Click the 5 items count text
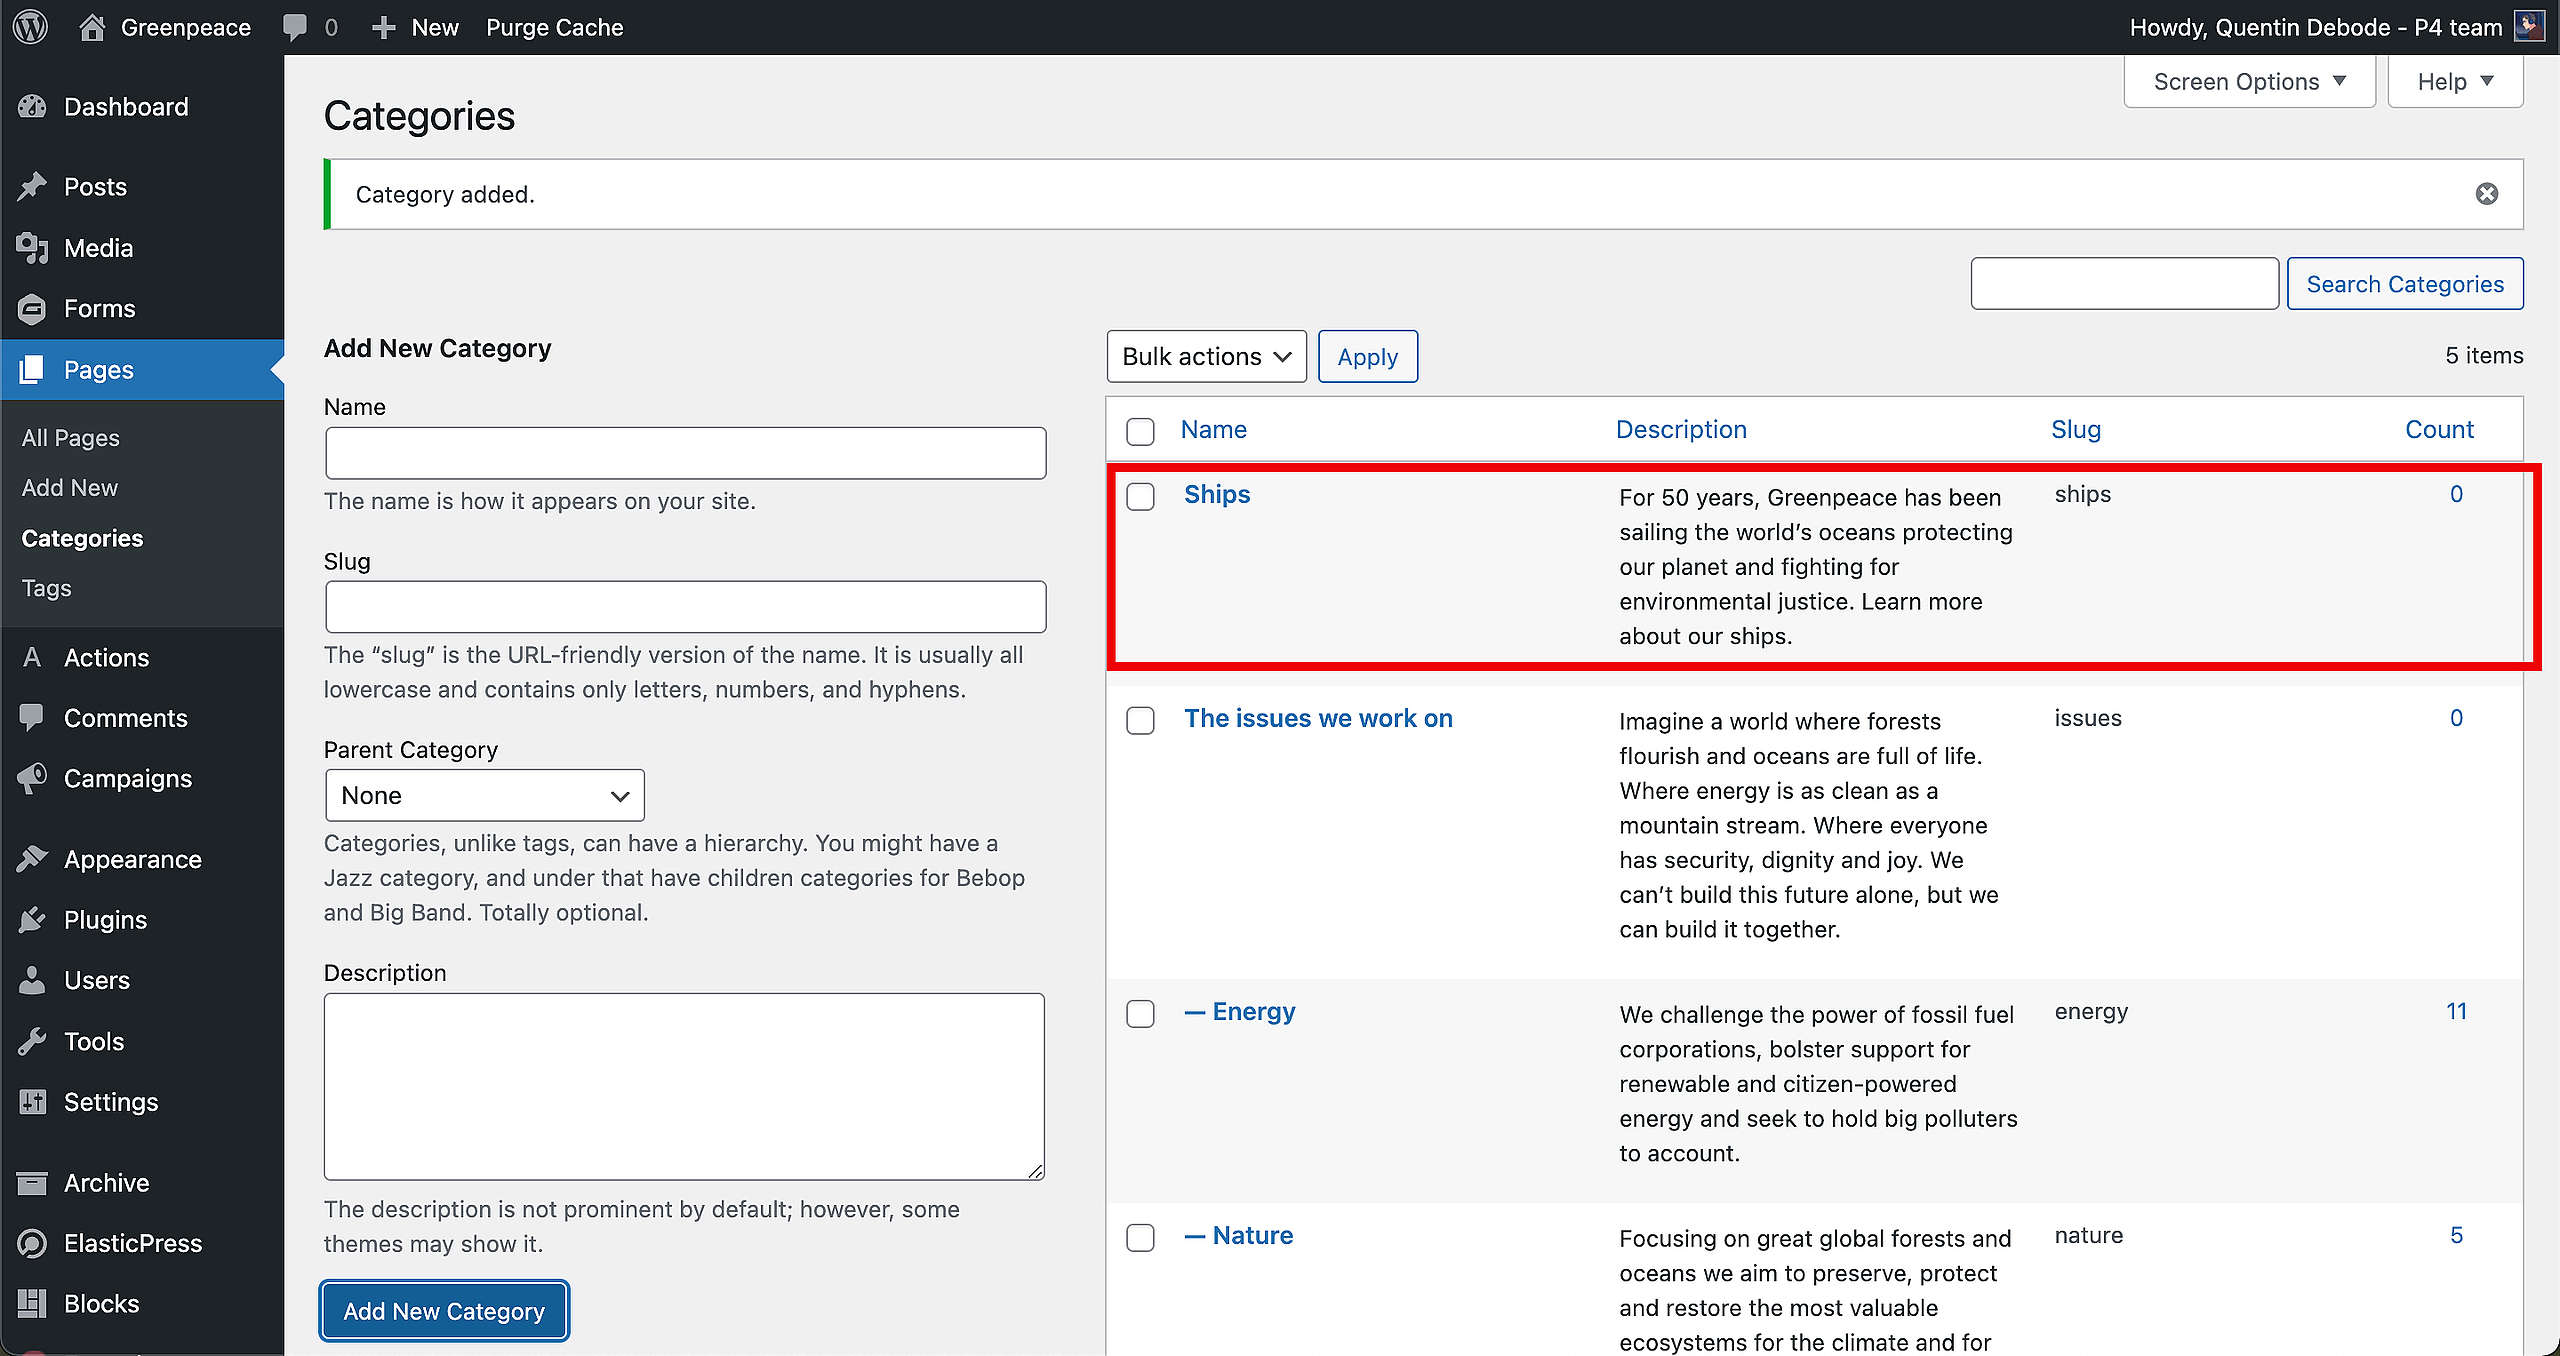Viewport: 2560px width, 1356px height. tap(2484, 356)
